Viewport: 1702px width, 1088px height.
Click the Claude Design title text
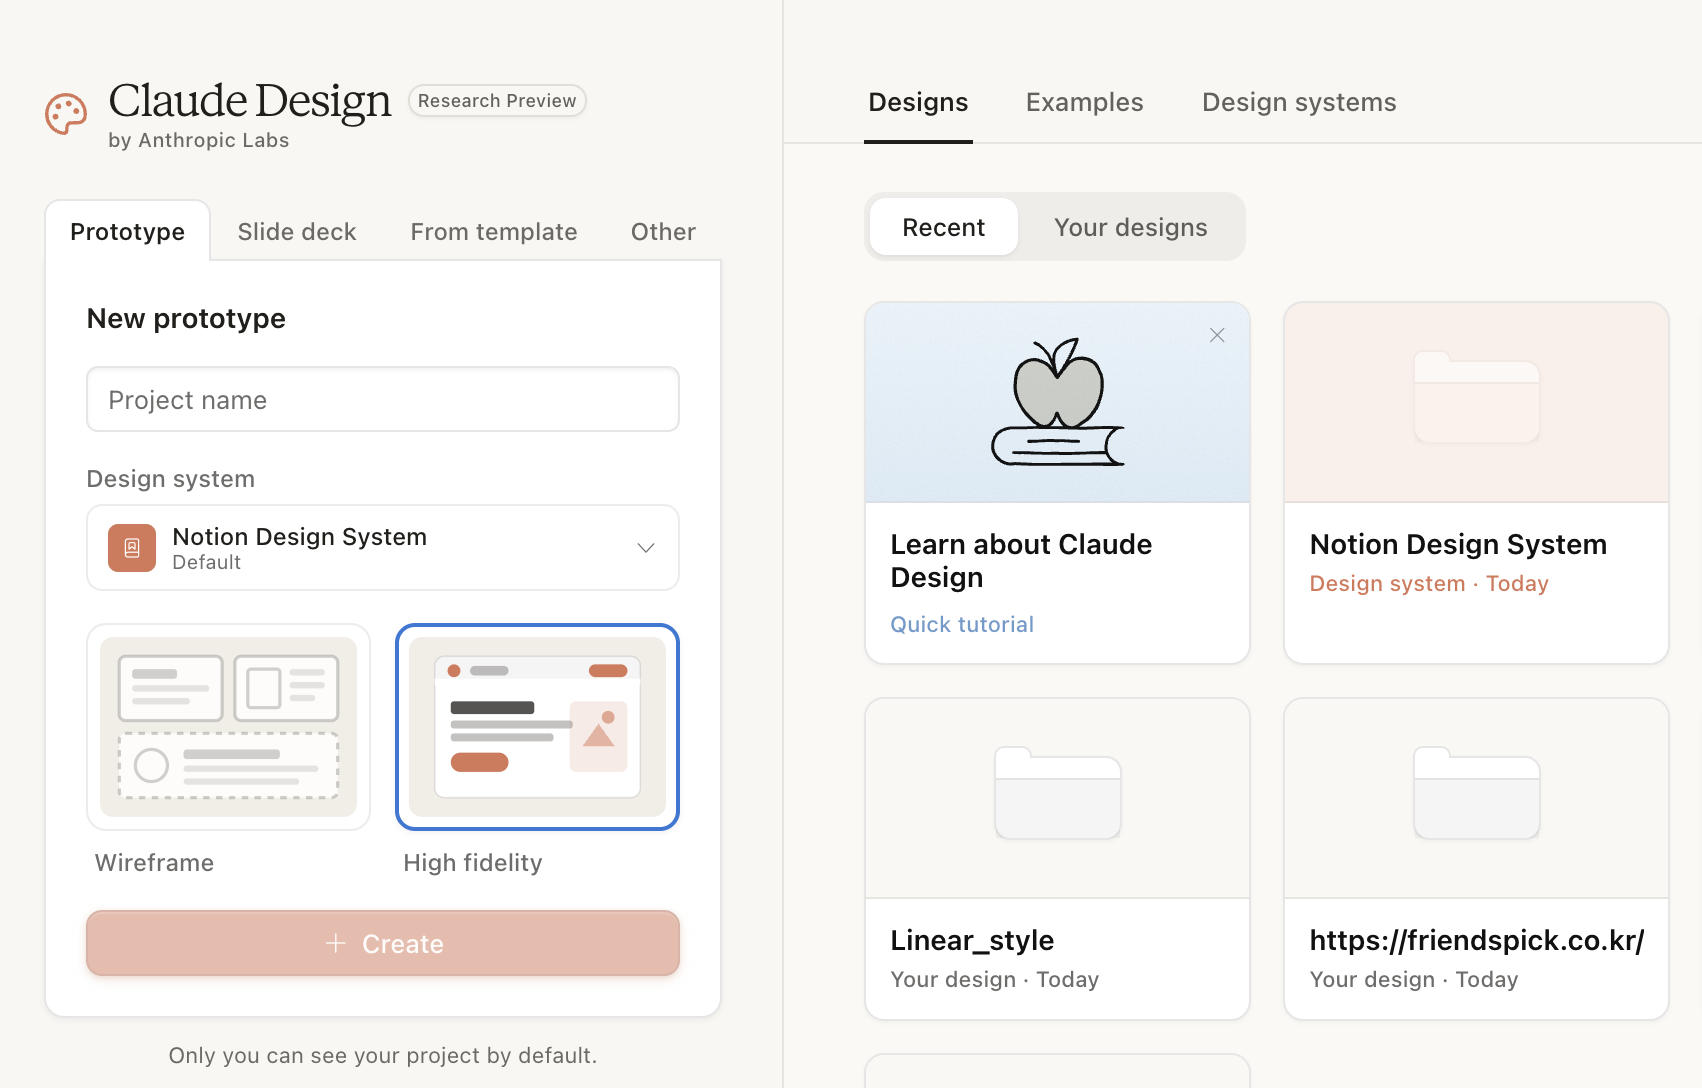pos(250,101)
